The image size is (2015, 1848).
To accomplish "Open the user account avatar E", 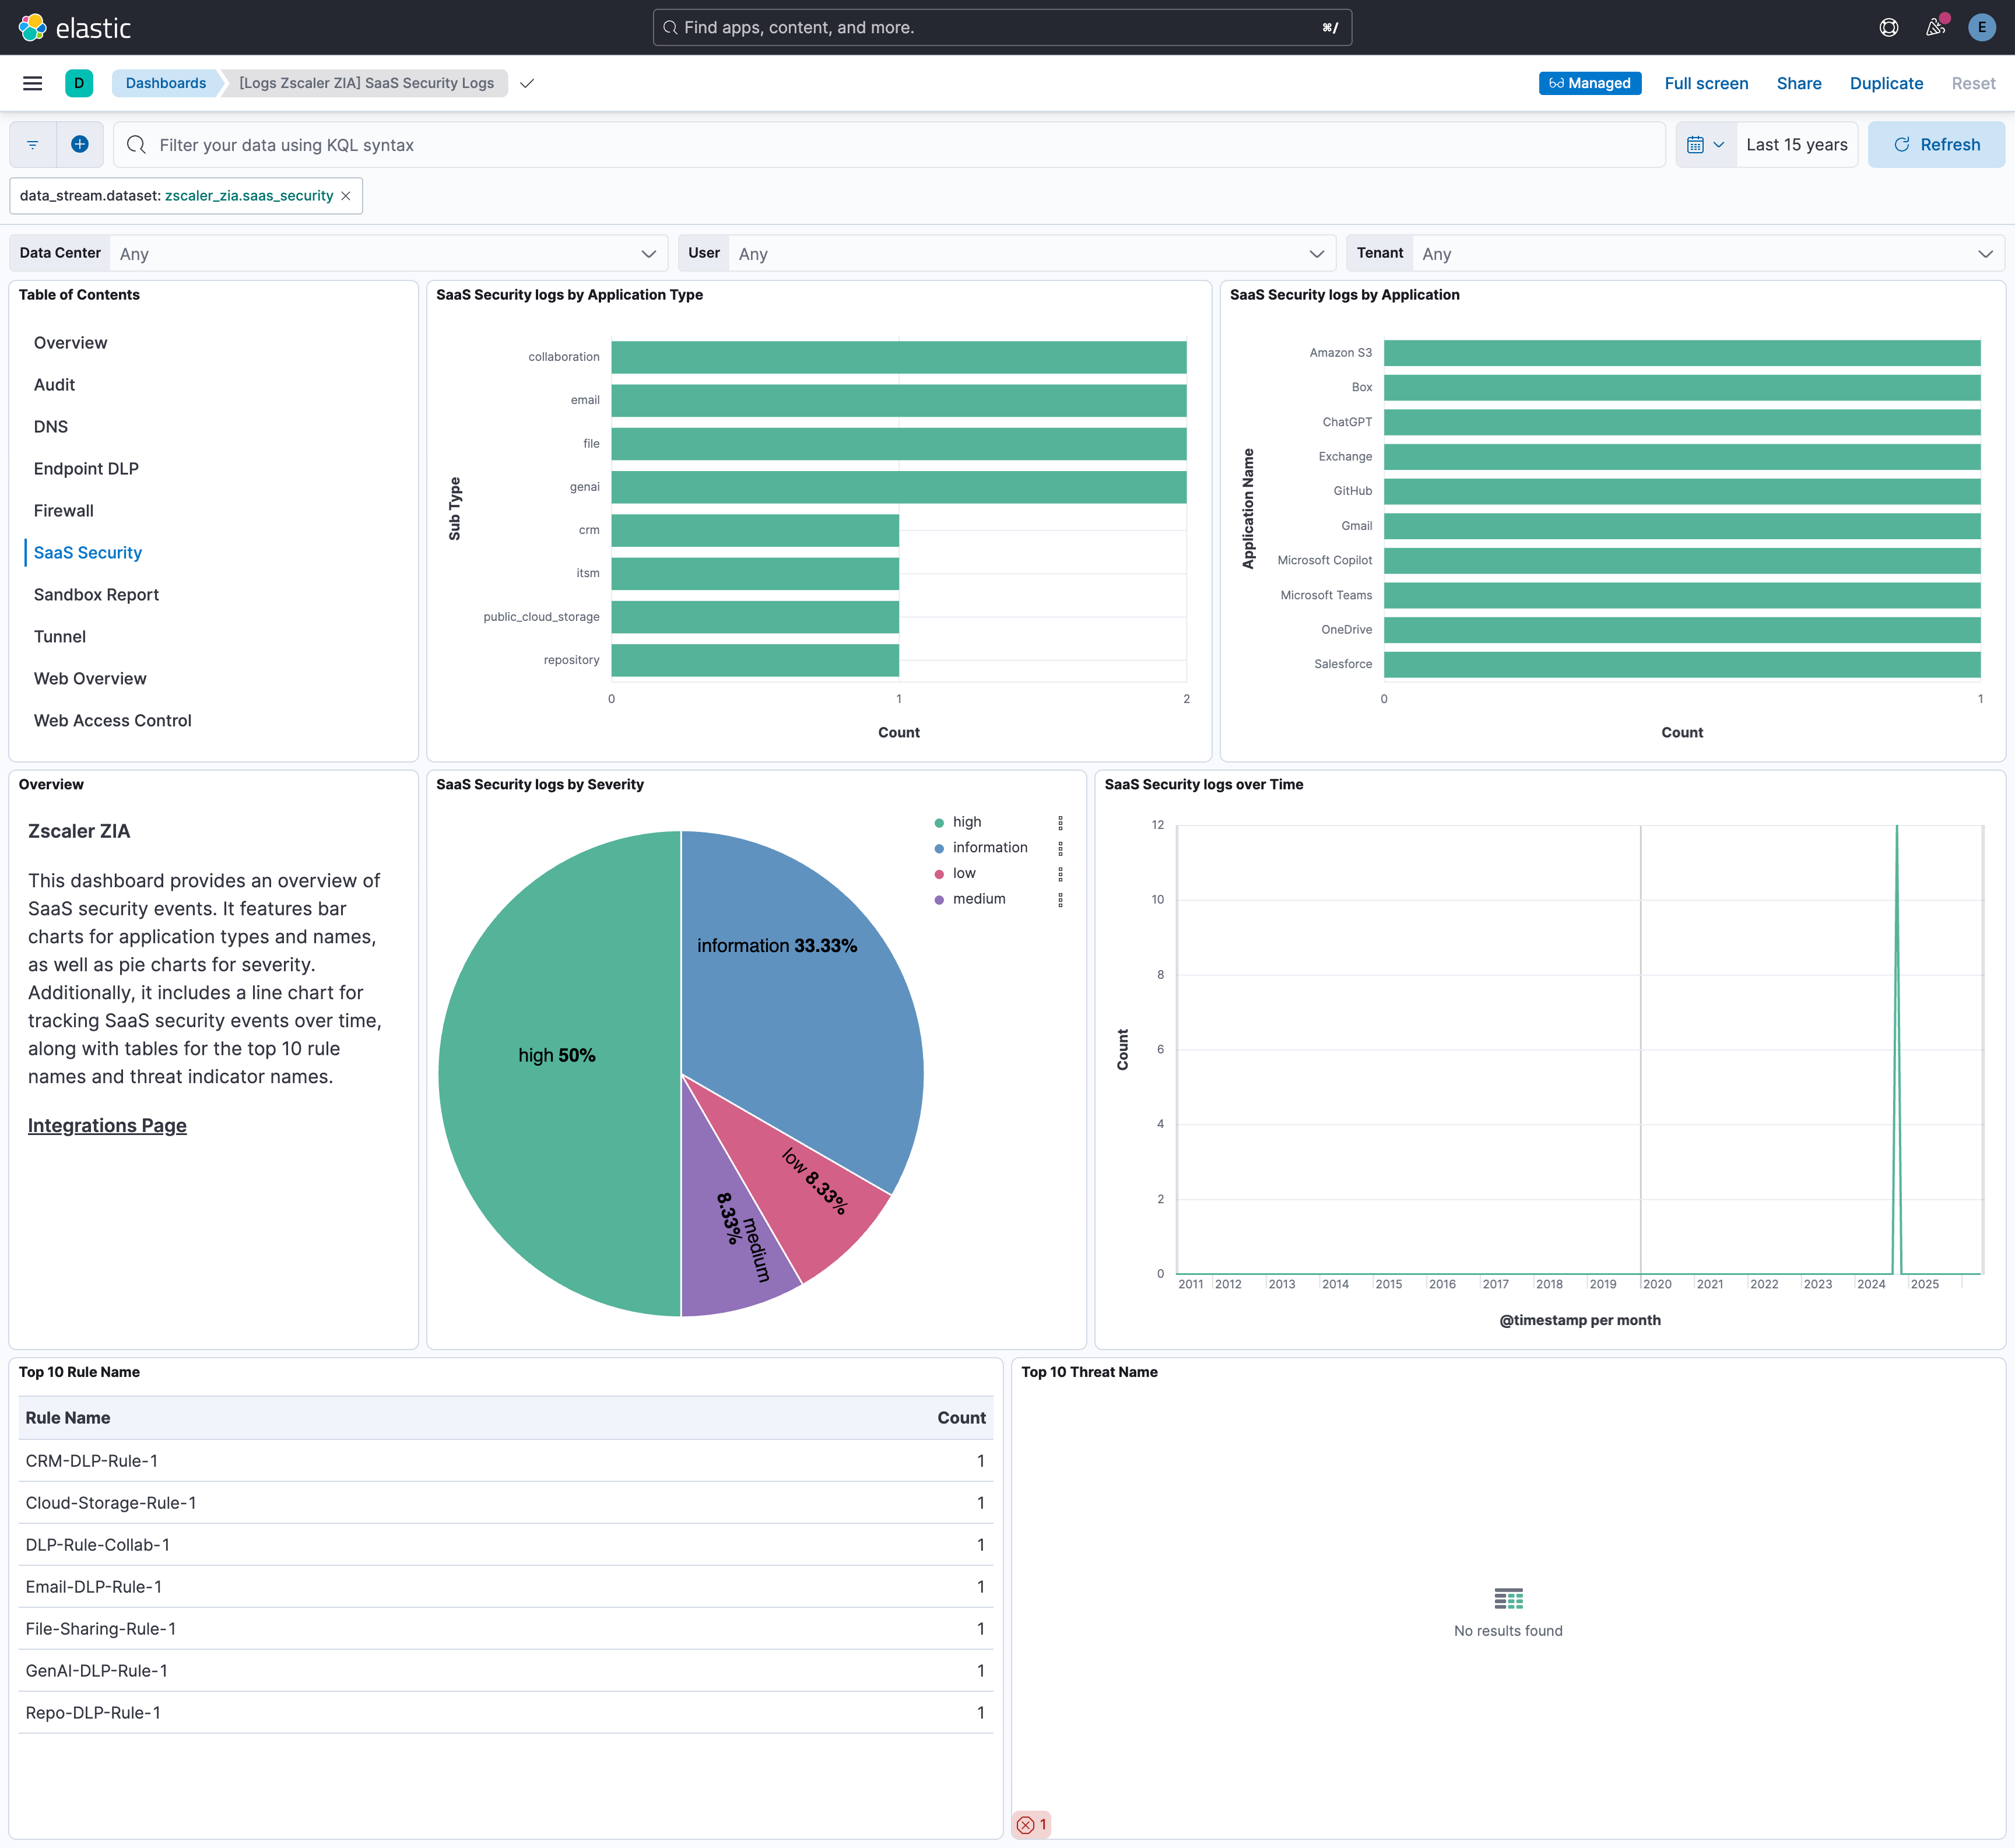I will click(x=1981, y=27).
